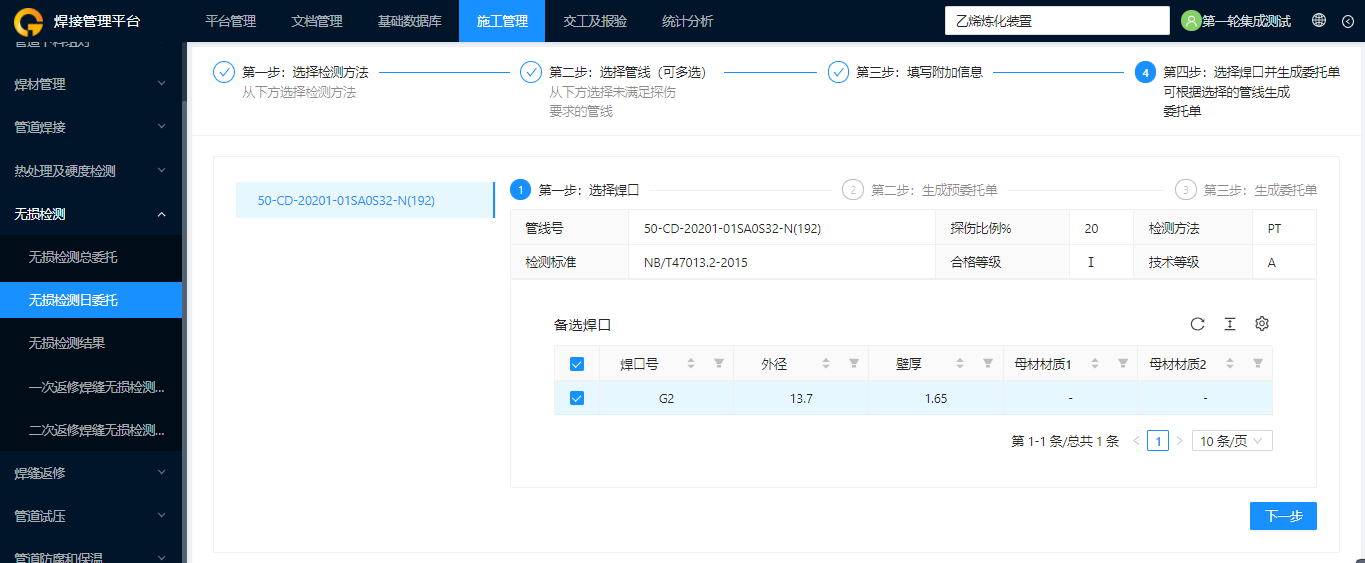Image resolution: width=1365 pixels, height=563 pixels.
Task: Click the platform logo icon
Action: [30, 21]
